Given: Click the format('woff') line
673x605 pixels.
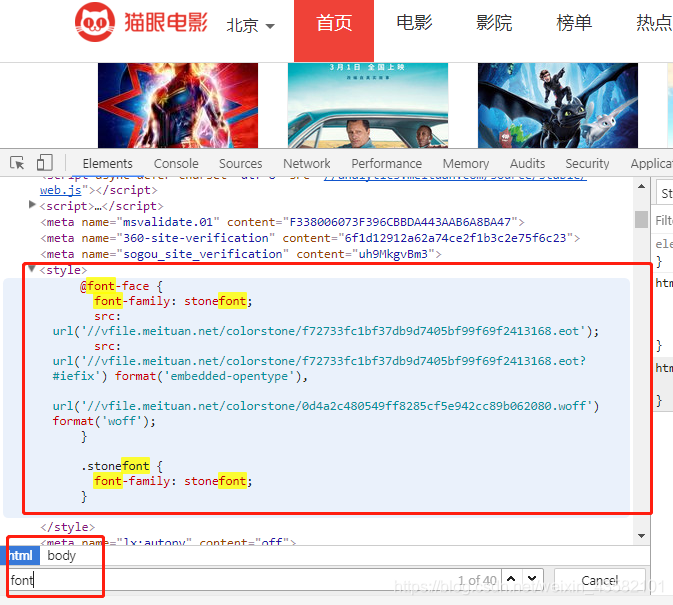Looking at the screenshot, I should tap(104, 421).
